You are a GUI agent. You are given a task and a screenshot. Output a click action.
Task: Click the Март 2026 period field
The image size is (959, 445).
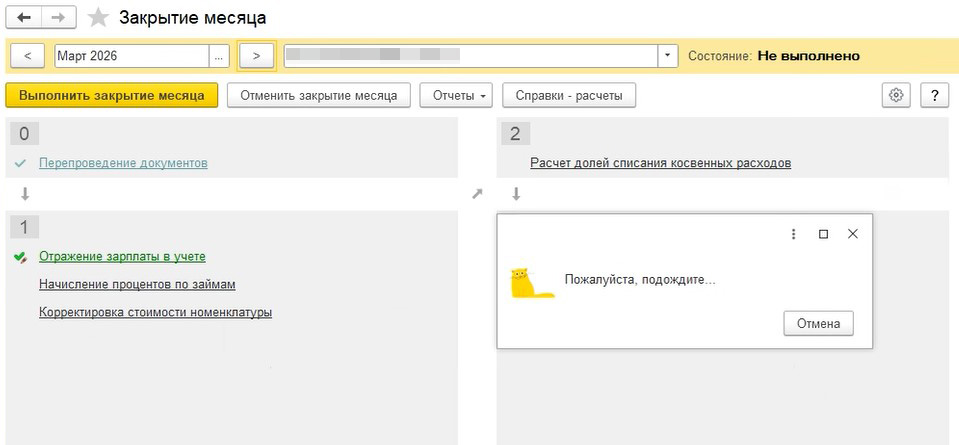click(x=130, y=56)
